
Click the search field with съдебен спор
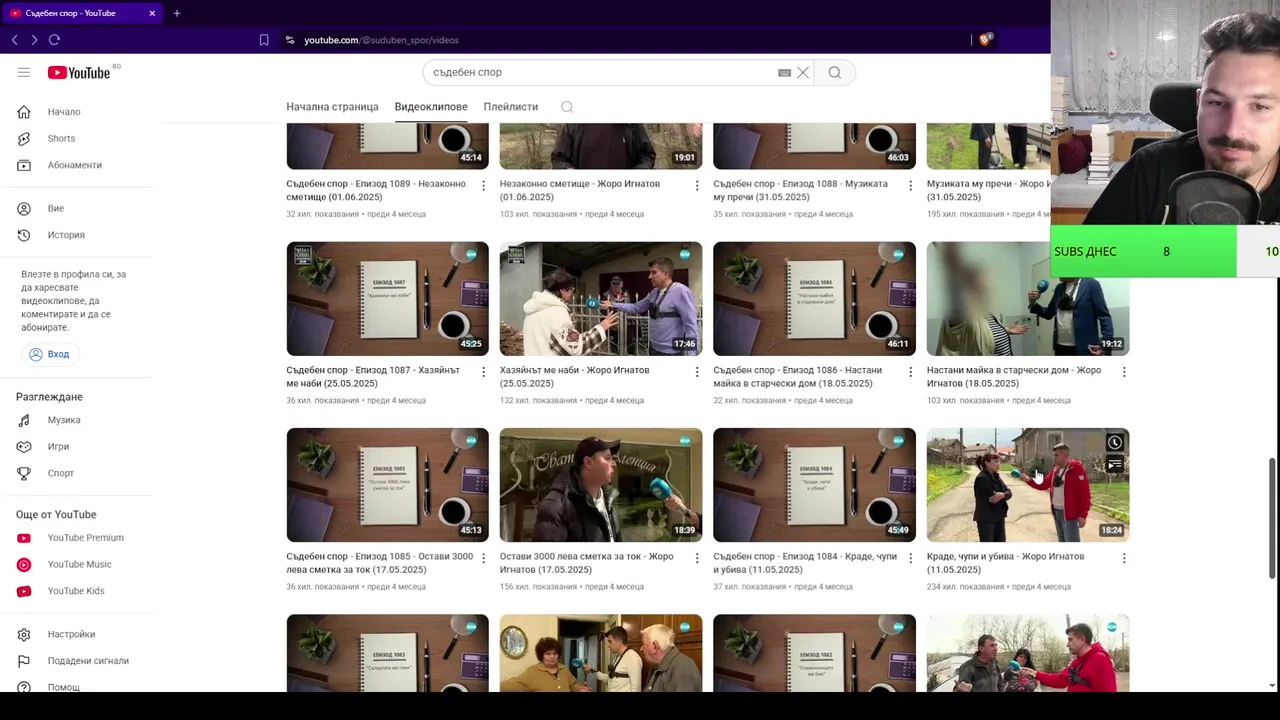[600, 72]
